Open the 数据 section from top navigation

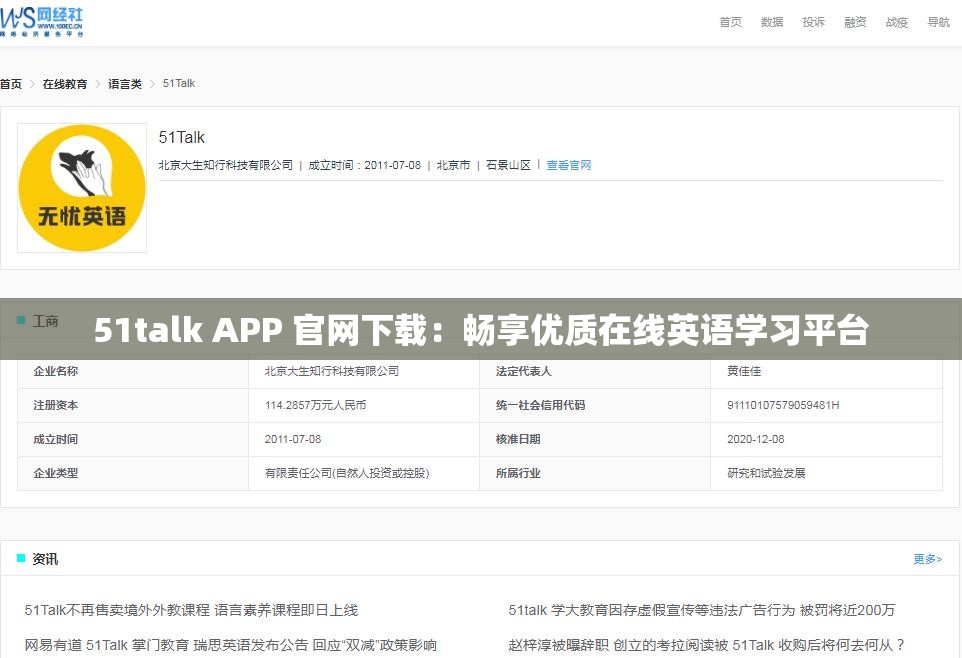coord(771,21)
